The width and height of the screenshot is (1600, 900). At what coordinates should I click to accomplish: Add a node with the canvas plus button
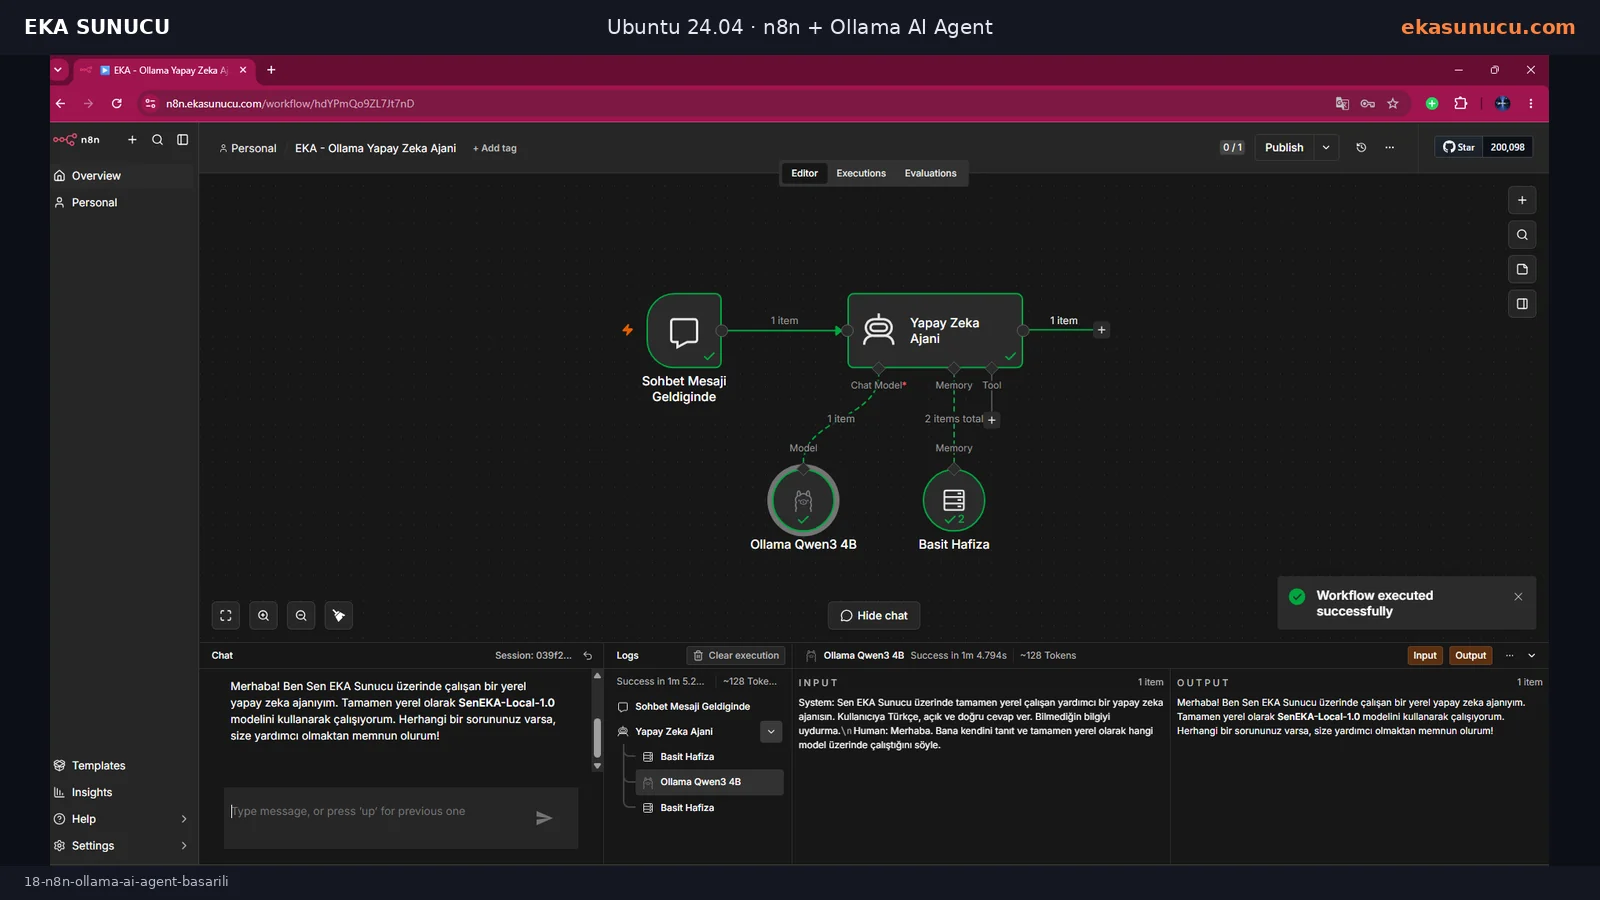pos(1522,200)
